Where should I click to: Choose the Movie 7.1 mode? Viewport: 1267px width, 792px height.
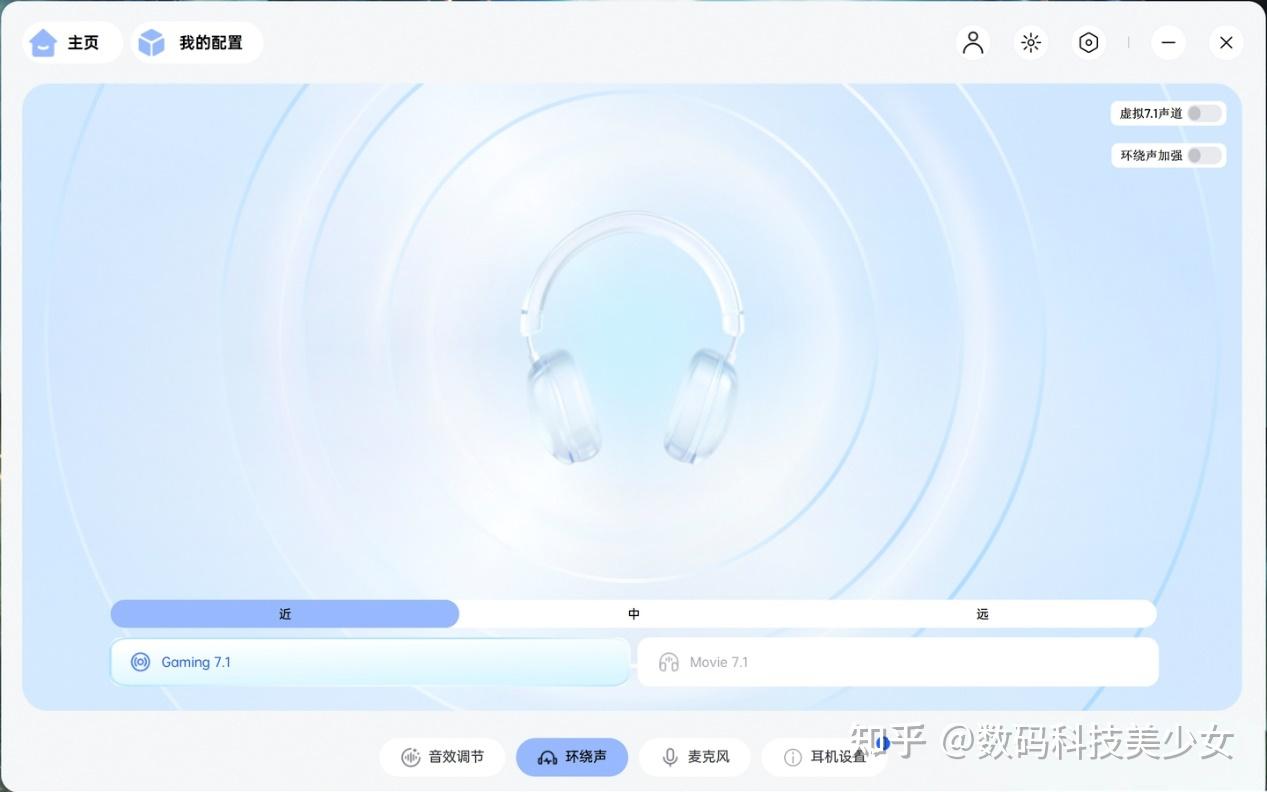(x=898, y=662)
